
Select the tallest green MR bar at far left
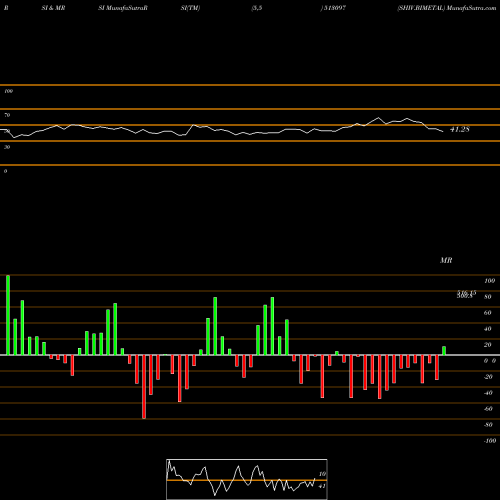point(8,315)
